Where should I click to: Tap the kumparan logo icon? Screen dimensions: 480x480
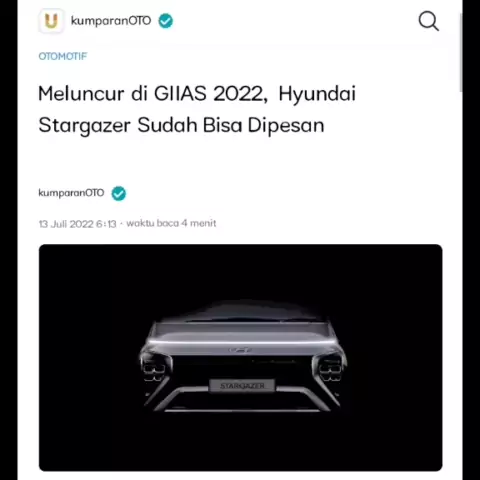pos(51,21)
